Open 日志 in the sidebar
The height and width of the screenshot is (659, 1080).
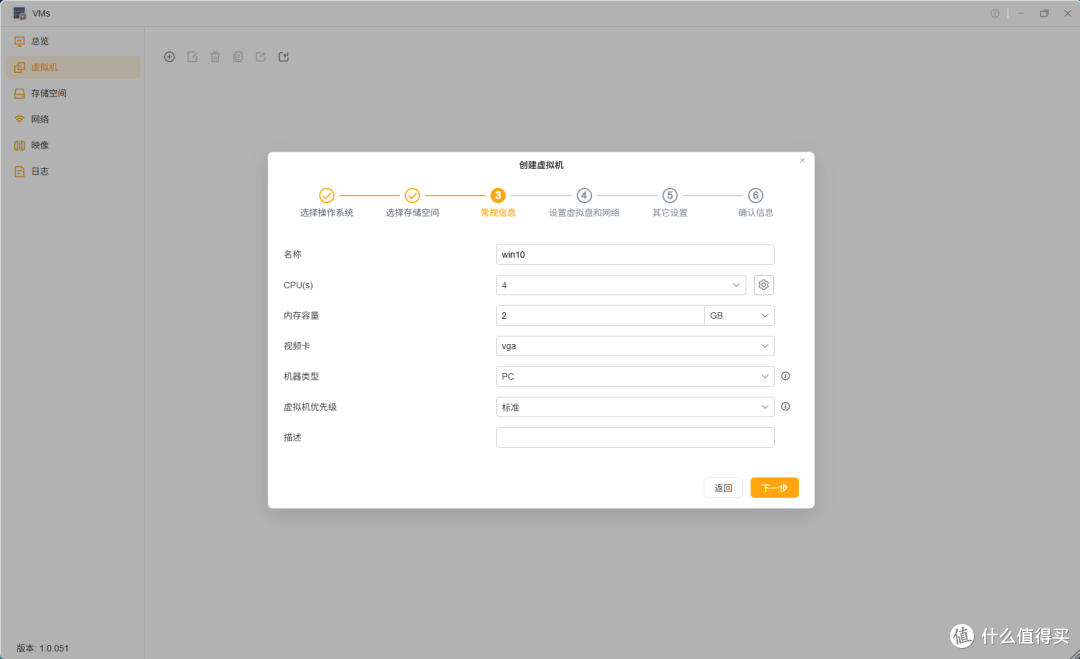click(72, 171)
